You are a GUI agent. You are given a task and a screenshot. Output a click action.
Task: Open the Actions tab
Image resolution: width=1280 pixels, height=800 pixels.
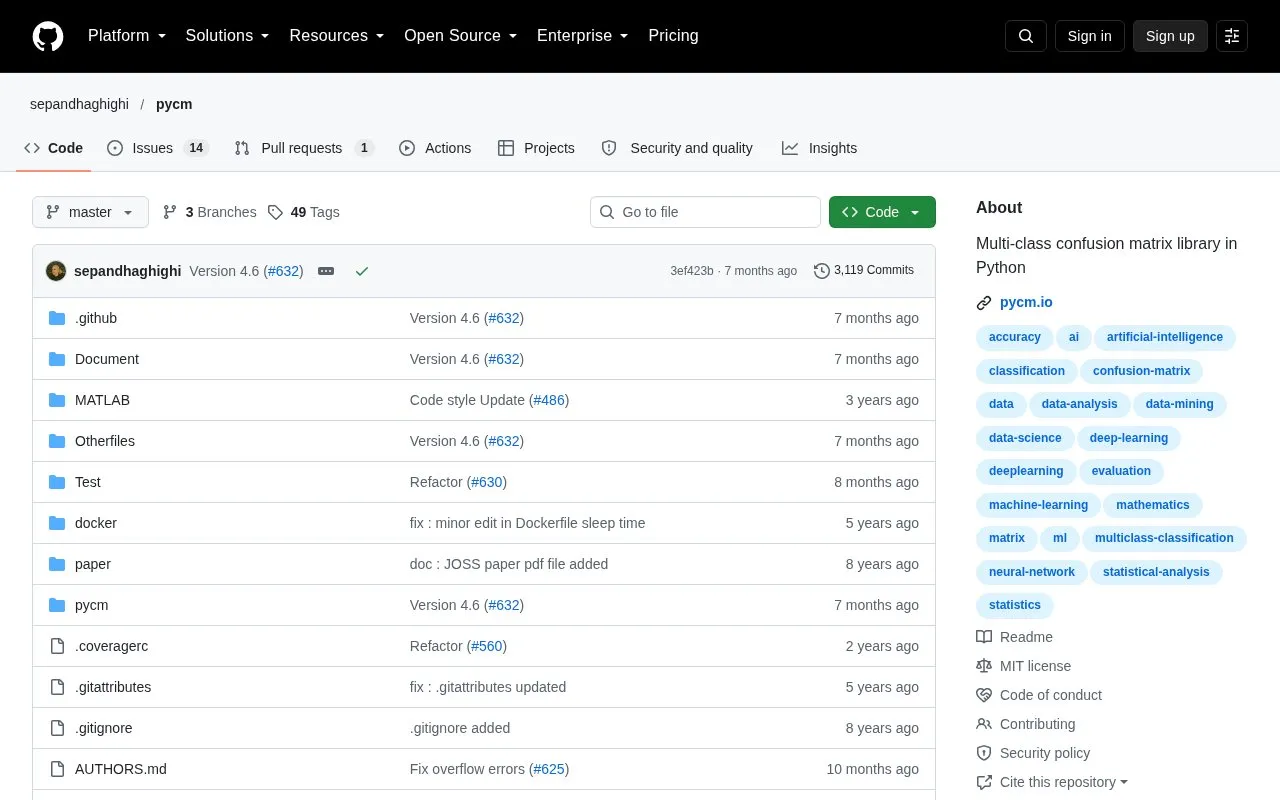click(x=435, y=148)
